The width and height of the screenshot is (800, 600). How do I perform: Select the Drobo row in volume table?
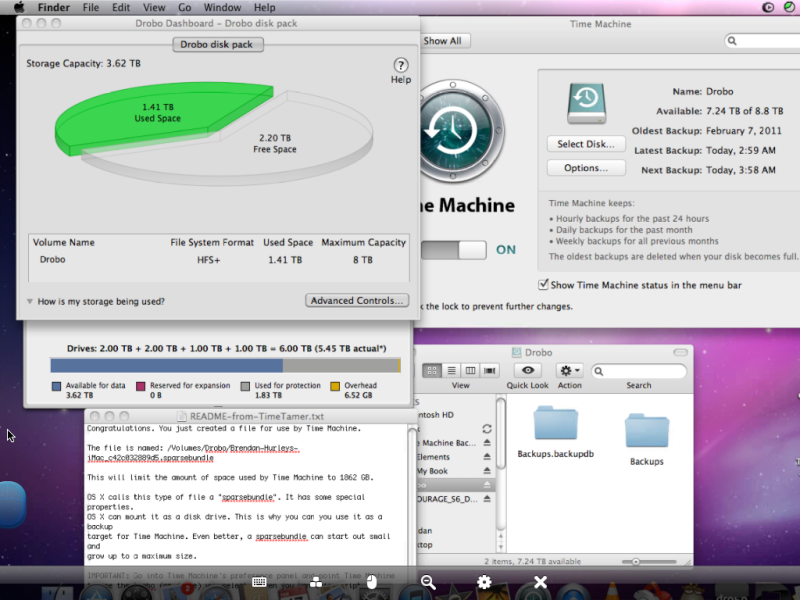[x=219, y=260]
